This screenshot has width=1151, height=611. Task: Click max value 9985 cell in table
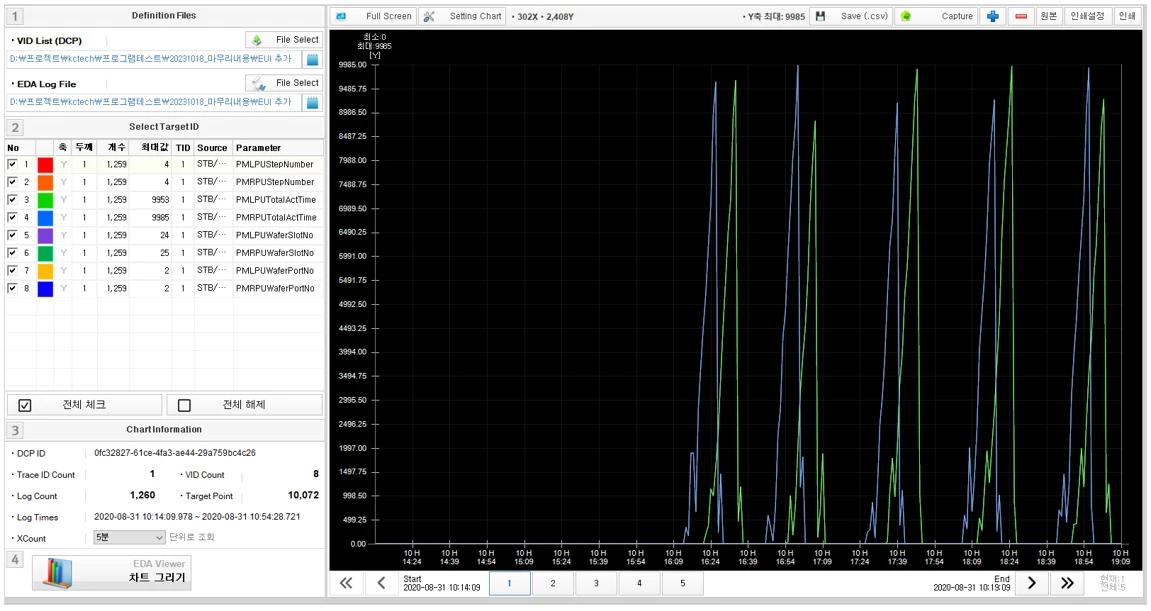point(160,217)
